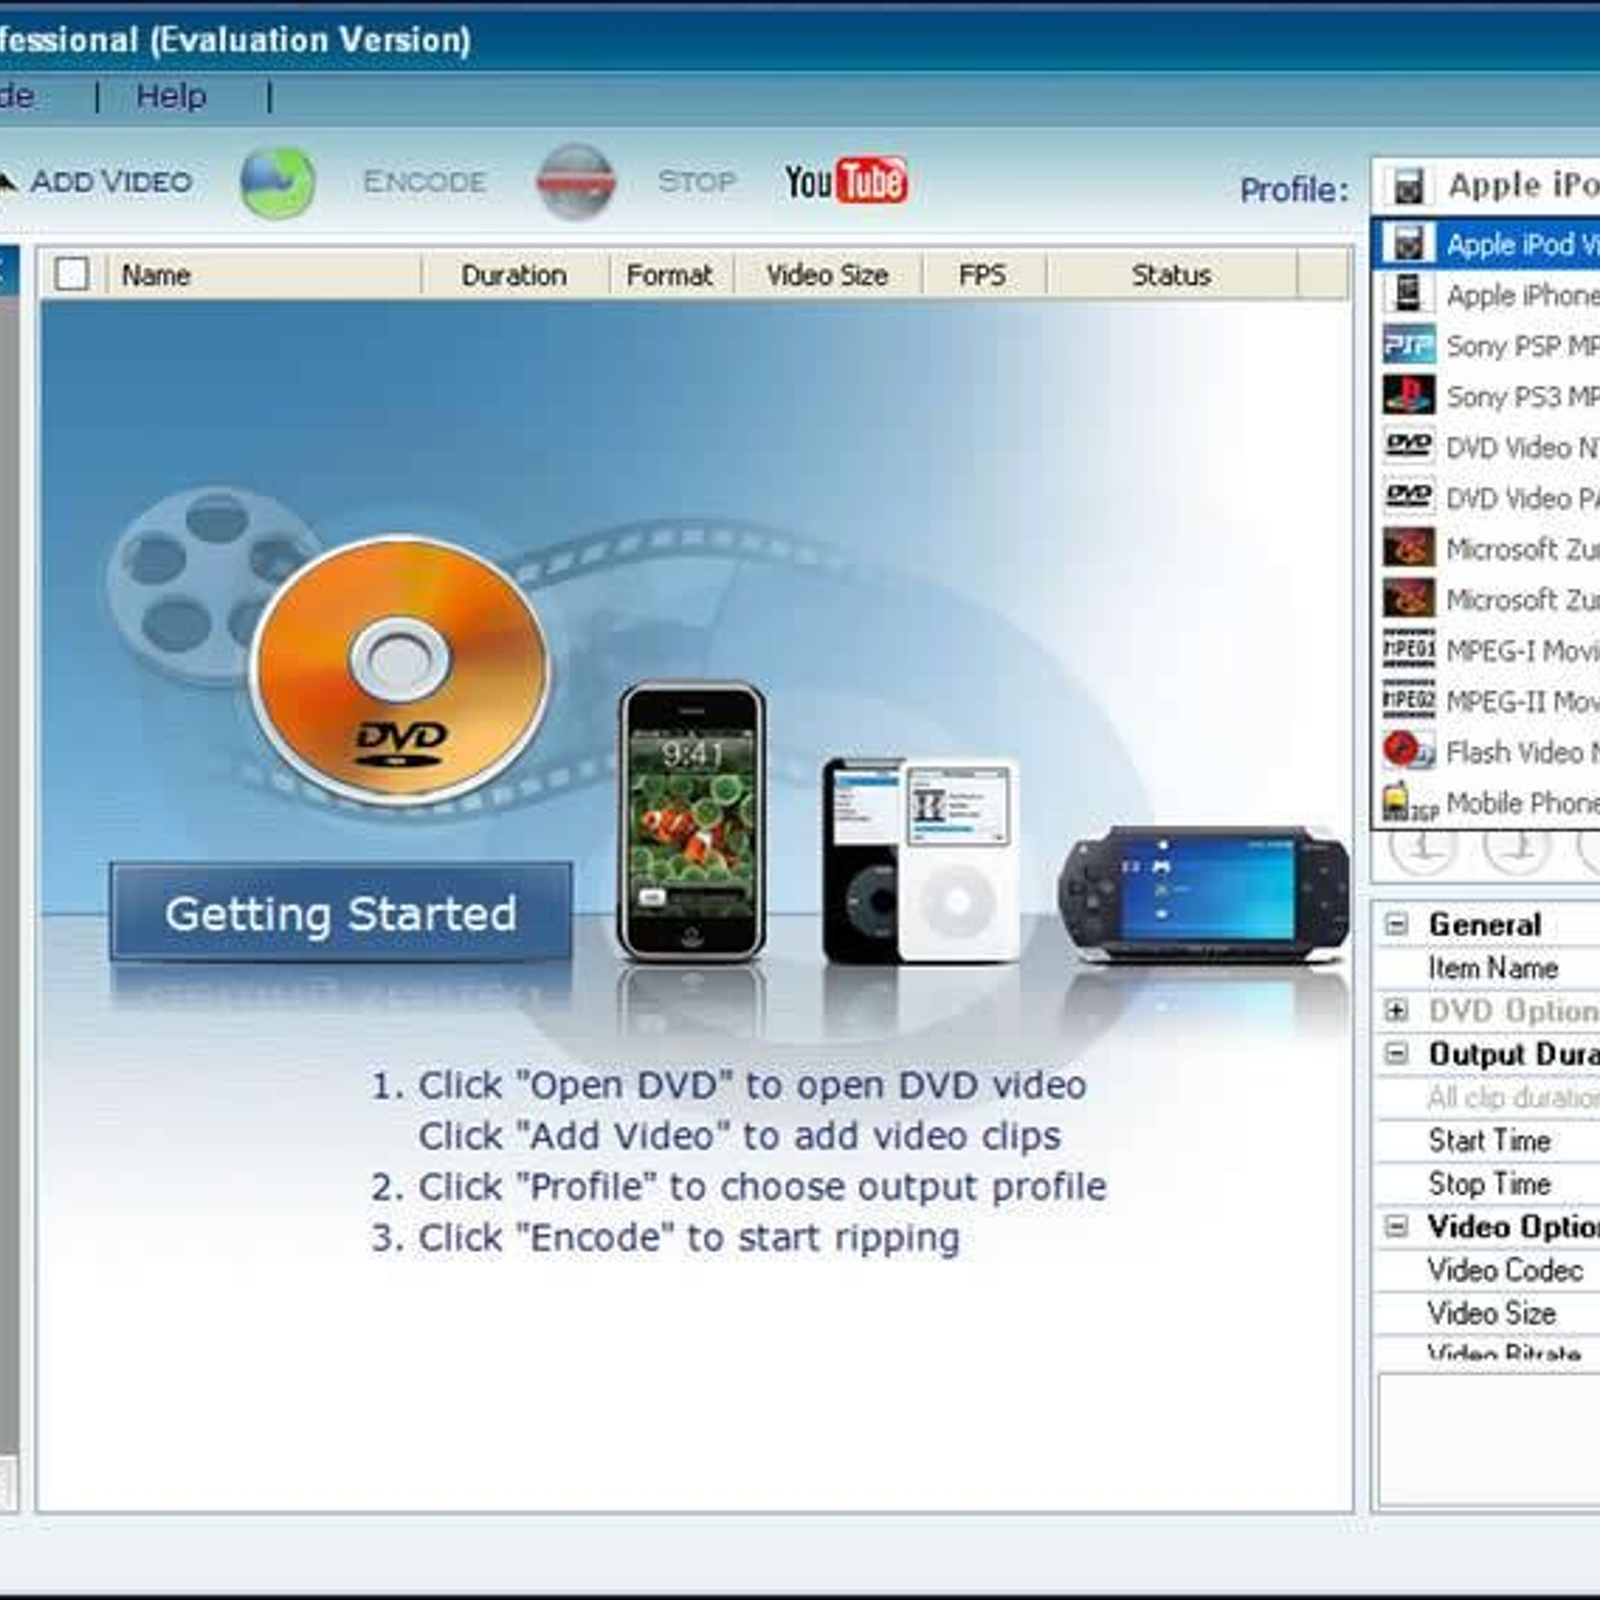Choose the Sony PS3 MP4 profile

1487,397
